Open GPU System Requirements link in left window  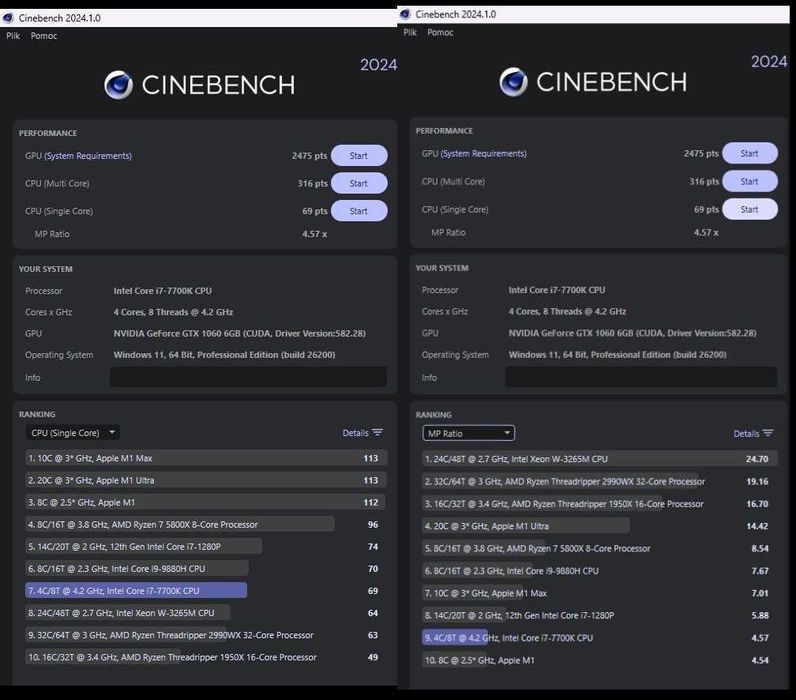pyautogui.click(x=88, y=156)
